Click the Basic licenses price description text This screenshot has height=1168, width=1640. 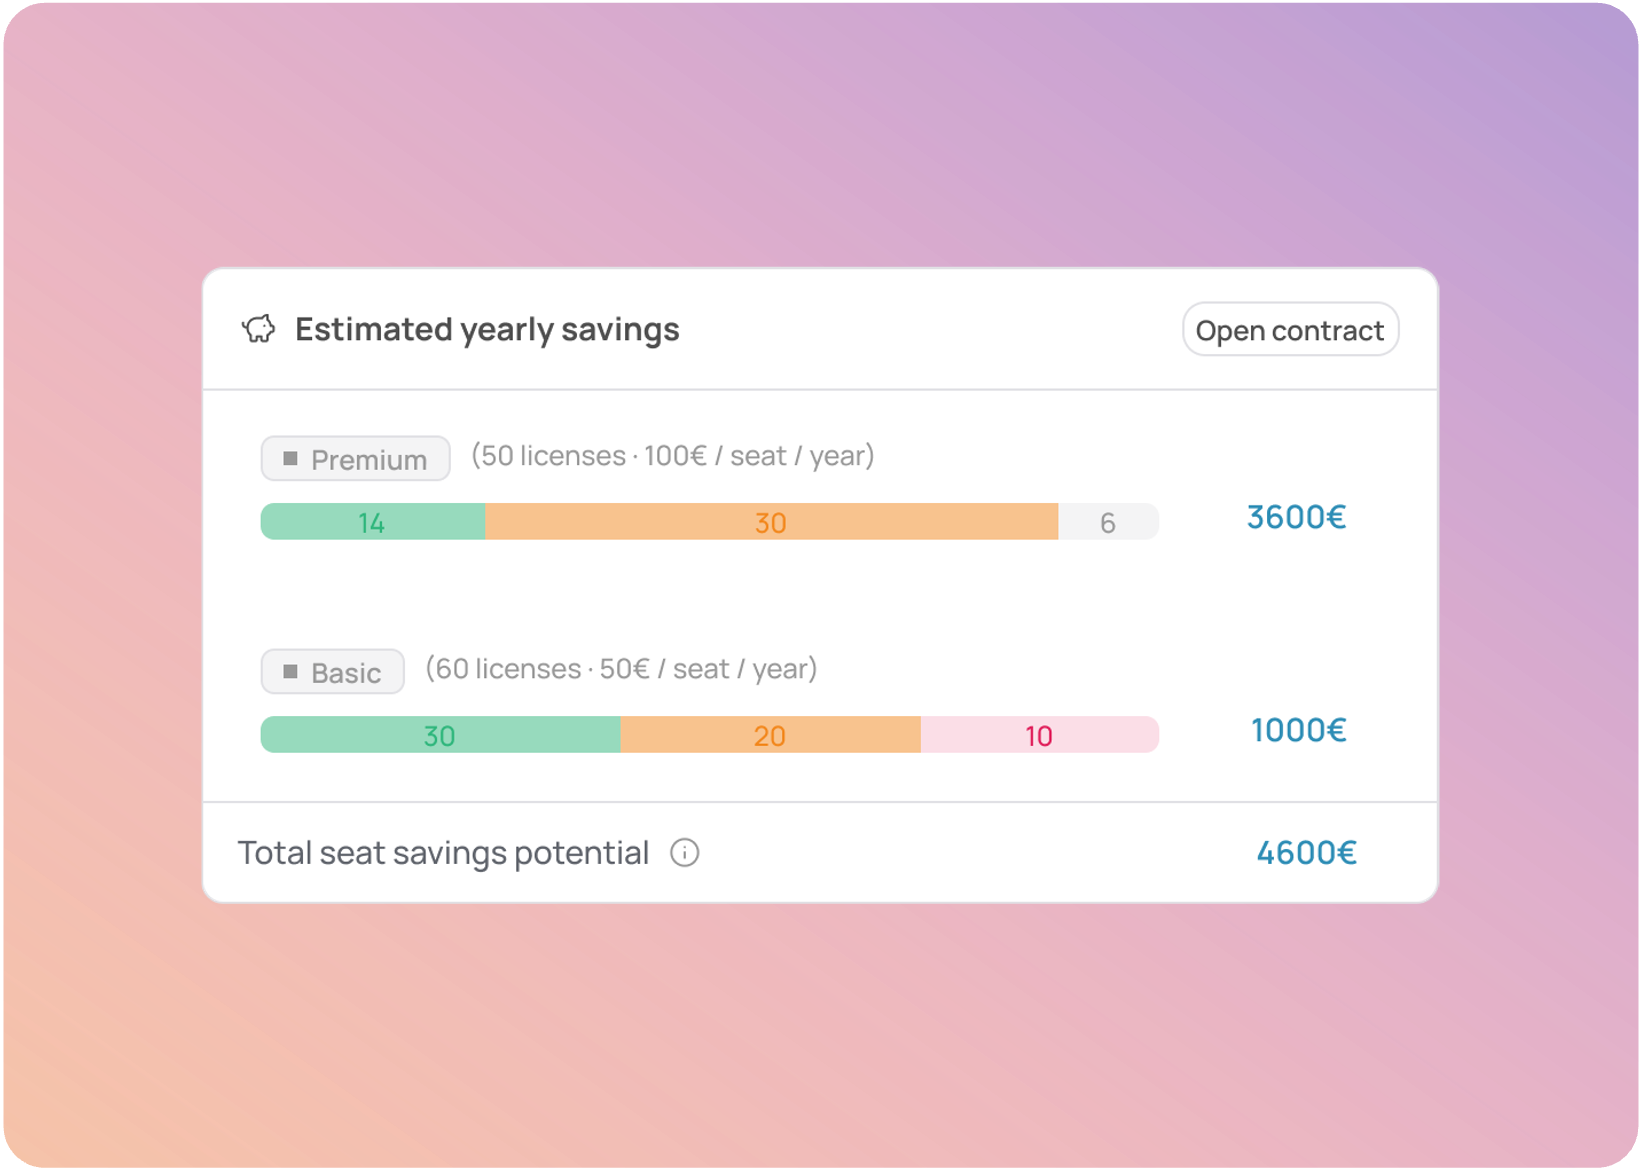(x=621, y=669)
